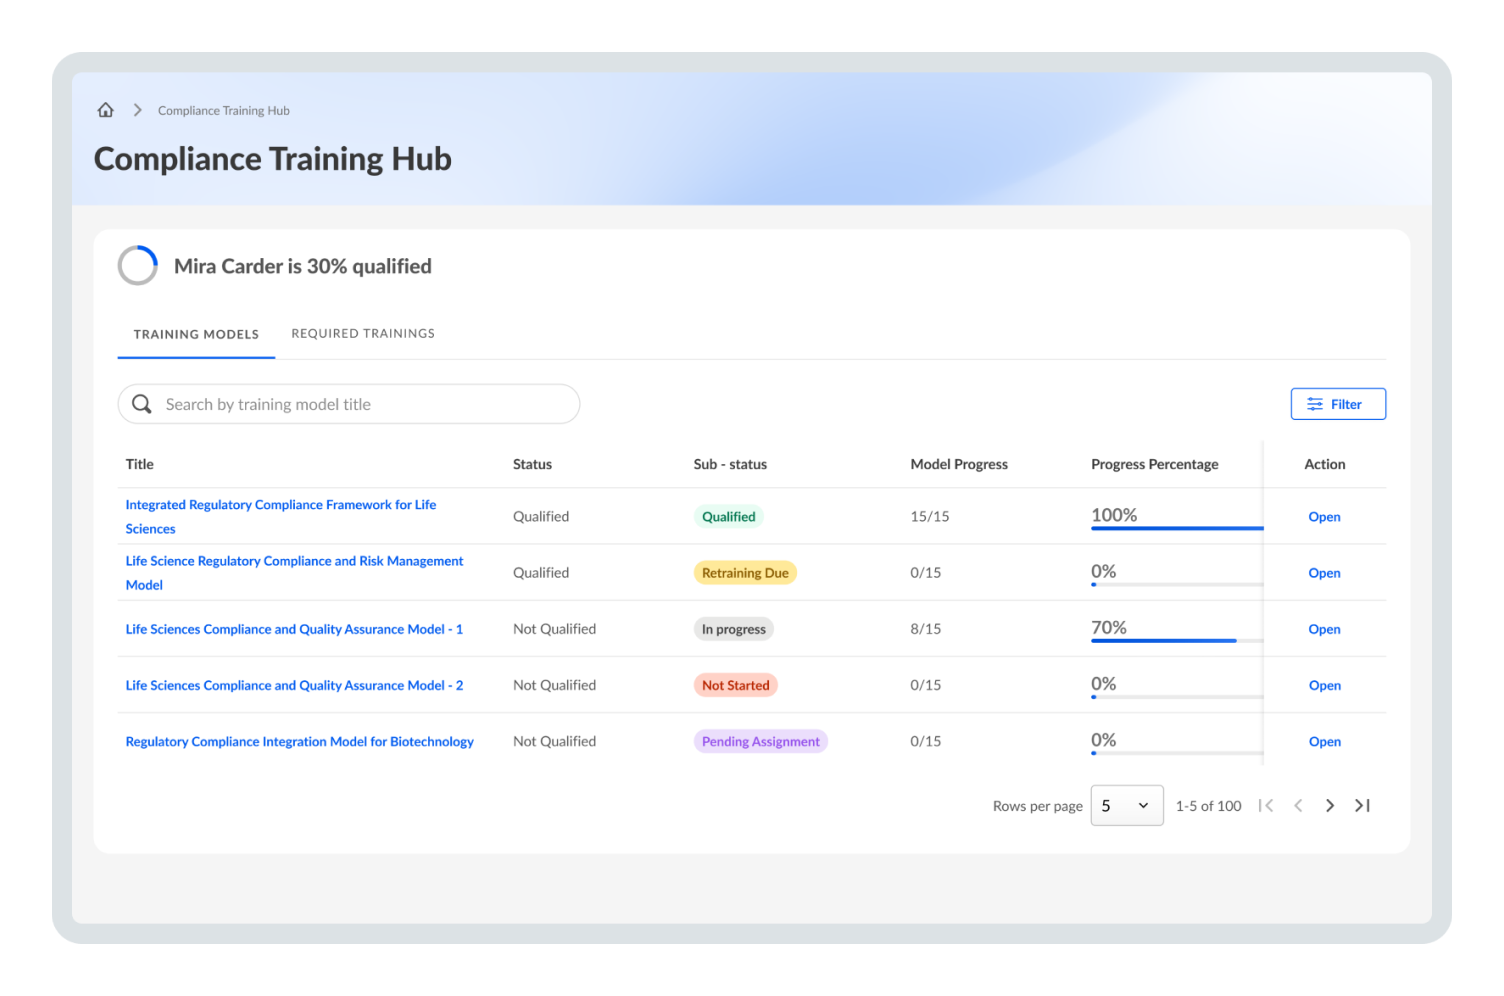Open the Filter options
1504x996 pixels.
pyautogui.click(x=1338, y=404)
